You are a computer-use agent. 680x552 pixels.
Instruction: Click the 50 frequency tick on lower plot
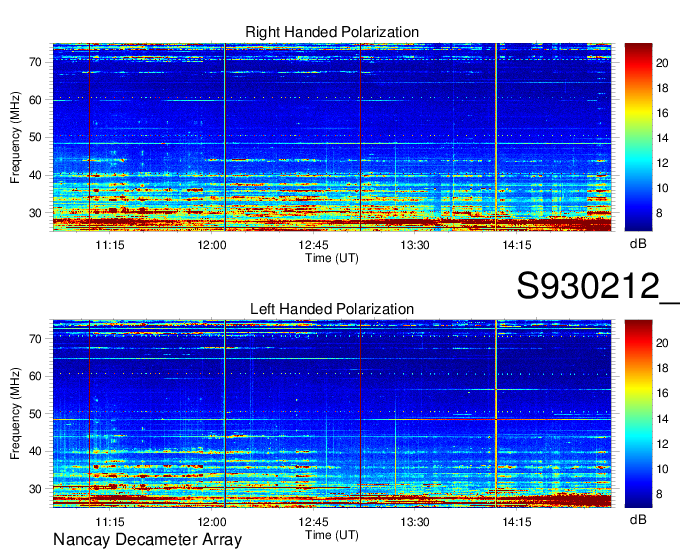coord(35,414)
